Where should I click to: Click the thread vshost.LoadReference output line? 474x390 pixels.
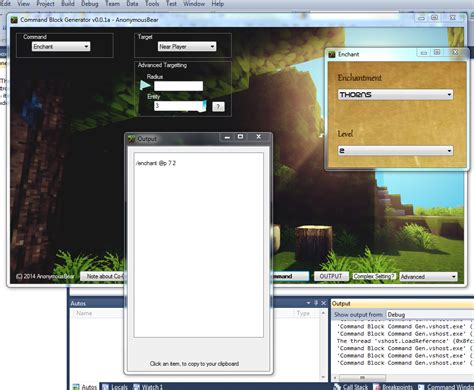pyautogui.click(x=405, y=341)
